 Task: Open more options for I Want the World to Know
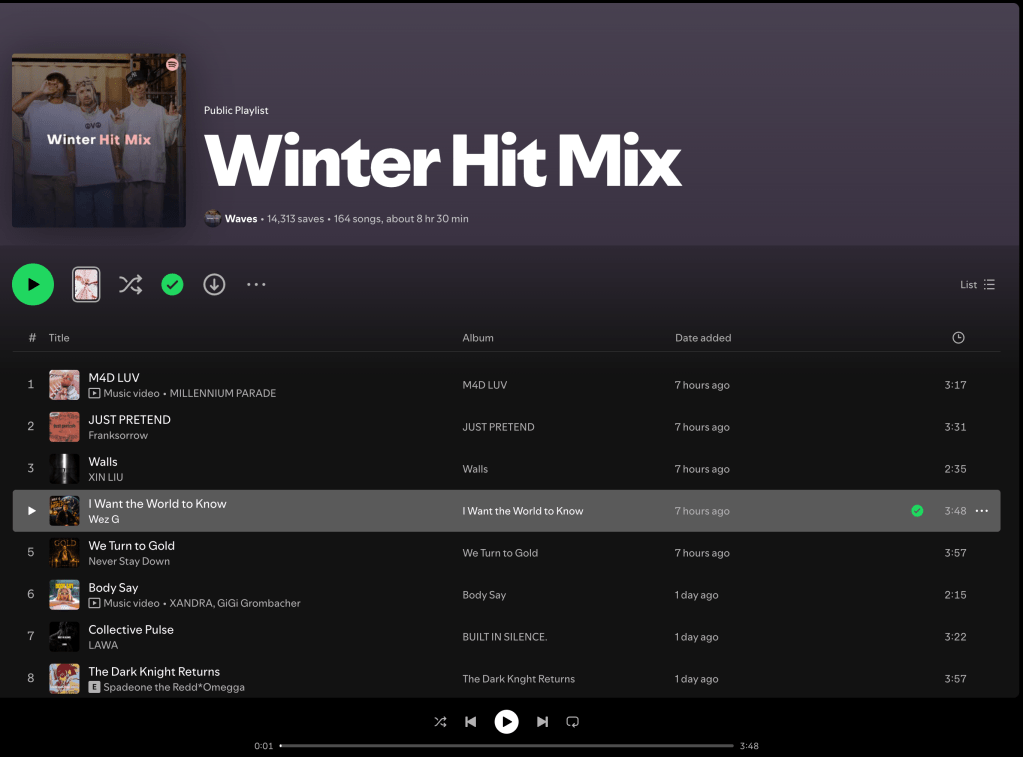982,511
